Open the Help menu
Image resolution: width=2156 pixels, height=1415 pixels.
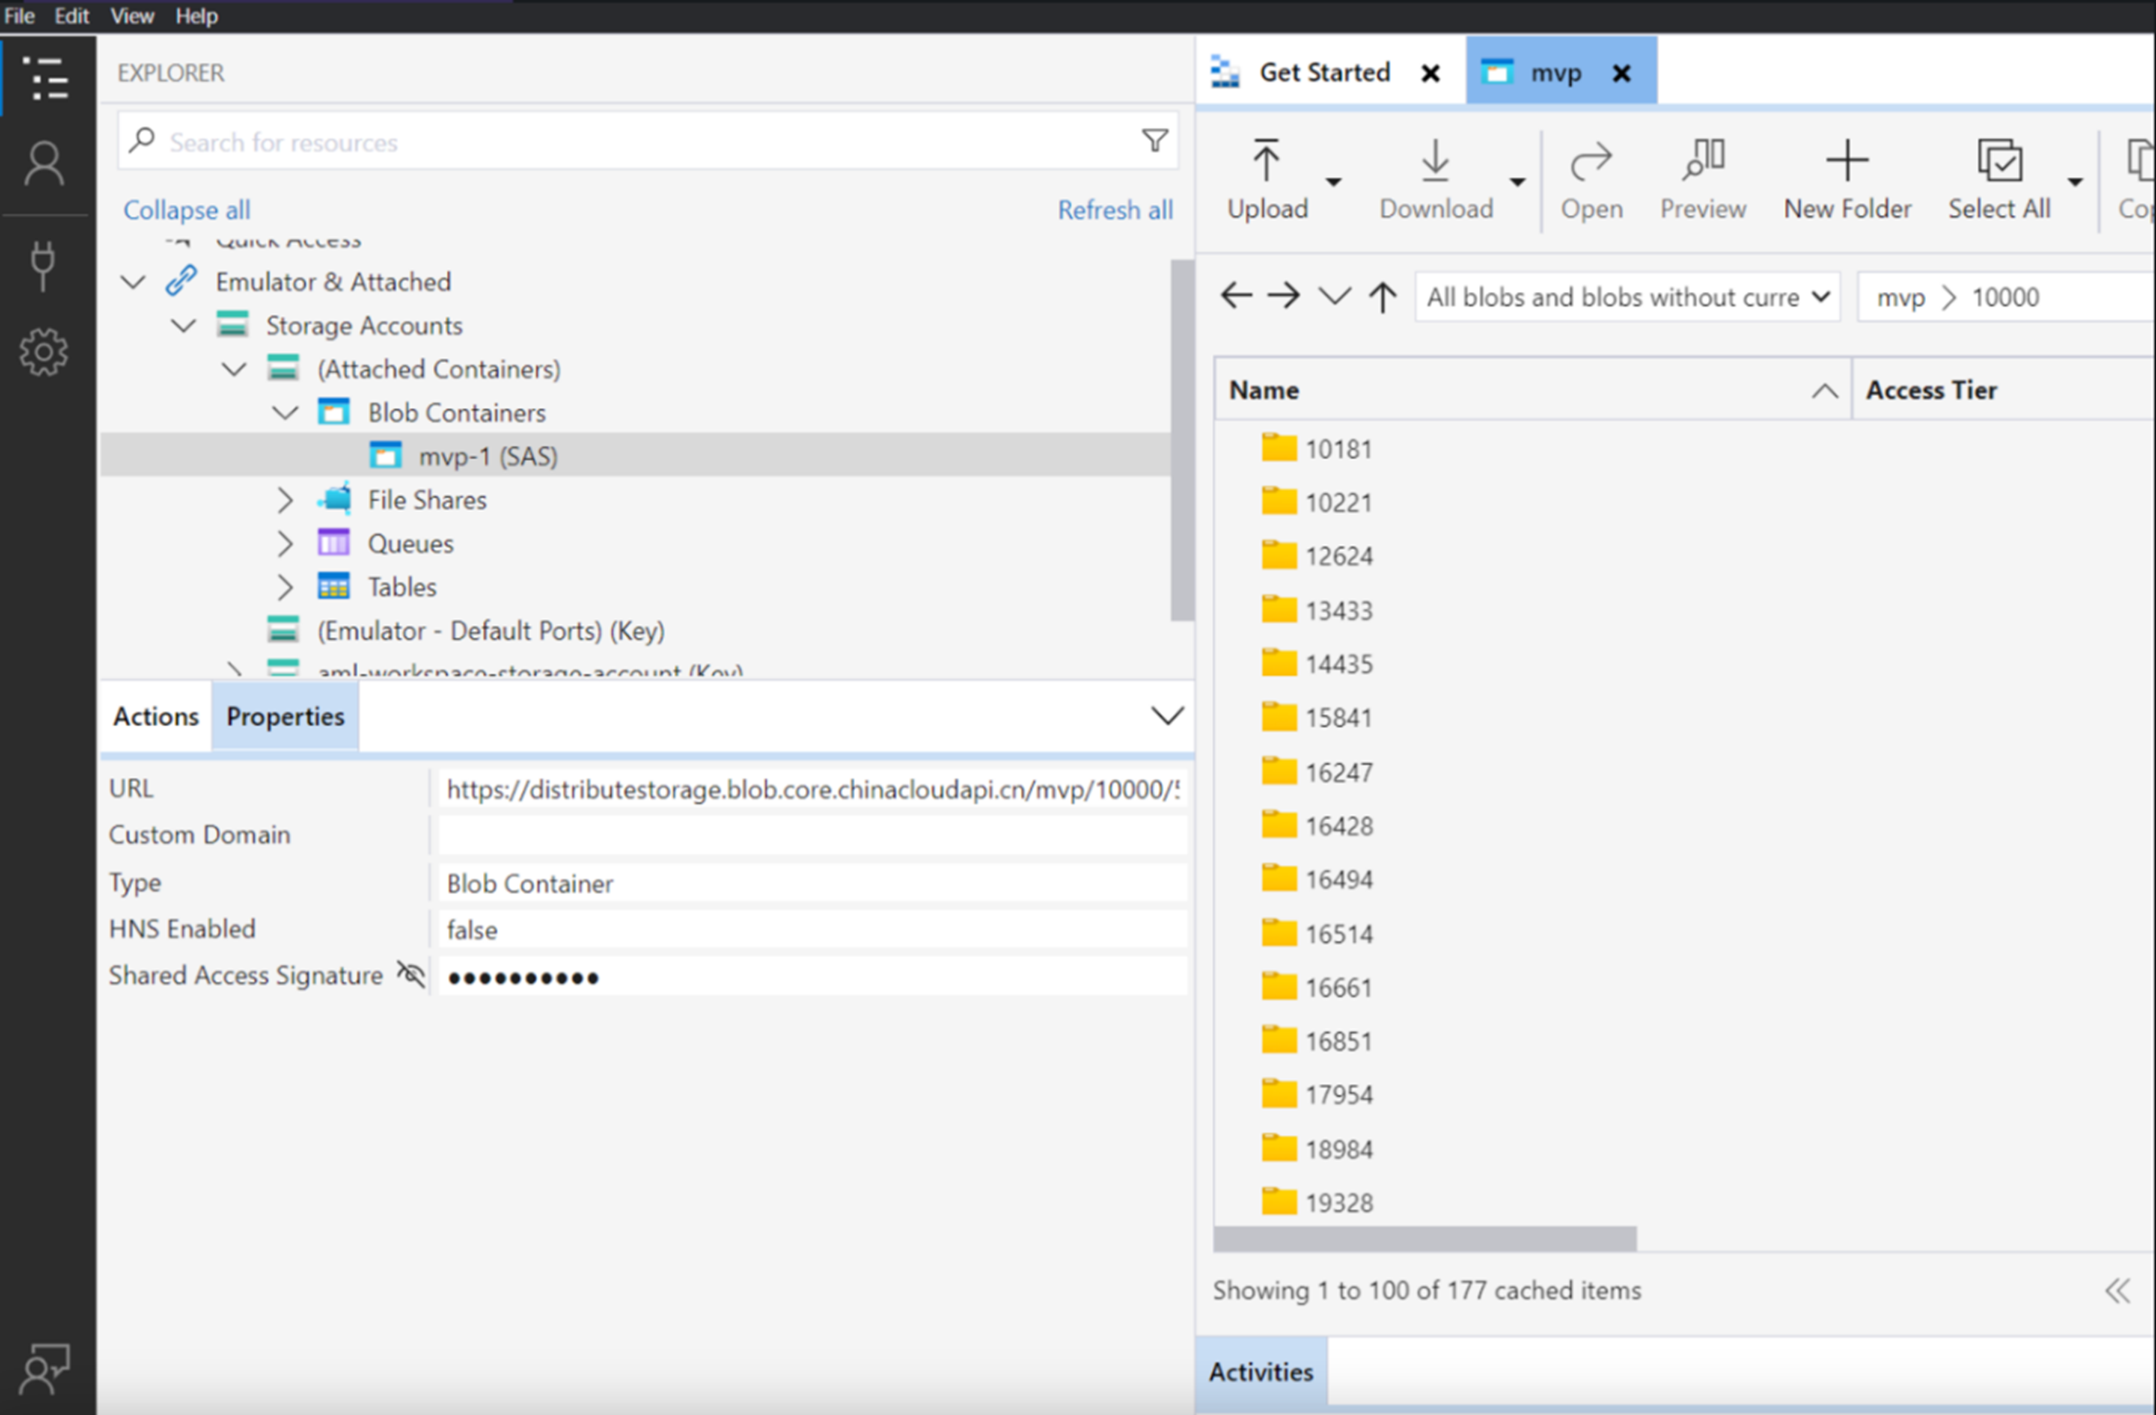click(x=196, y=16)
